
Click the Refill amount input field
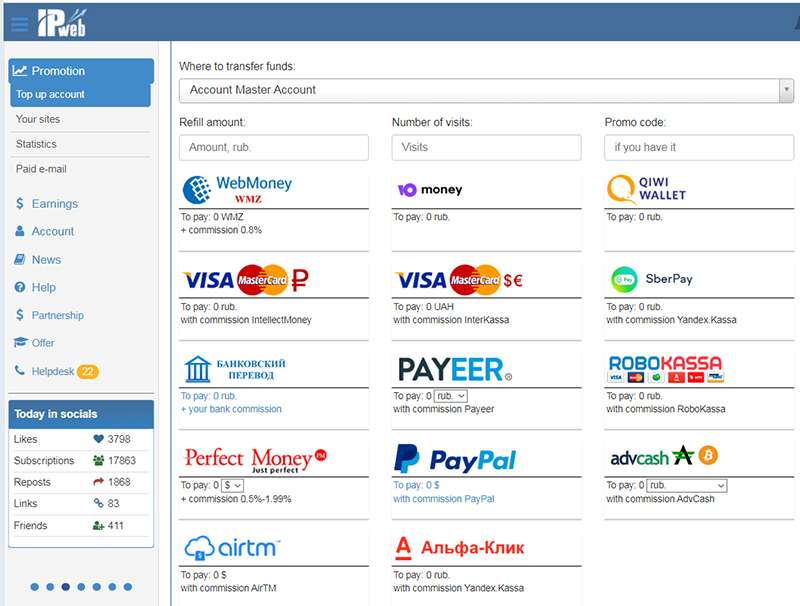pyautogui.click(x=274, y=147)
